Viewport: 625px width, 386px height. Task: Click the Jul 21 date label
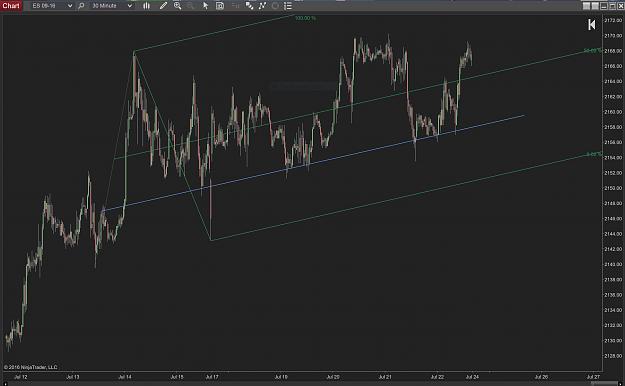(x=385, y=376)
